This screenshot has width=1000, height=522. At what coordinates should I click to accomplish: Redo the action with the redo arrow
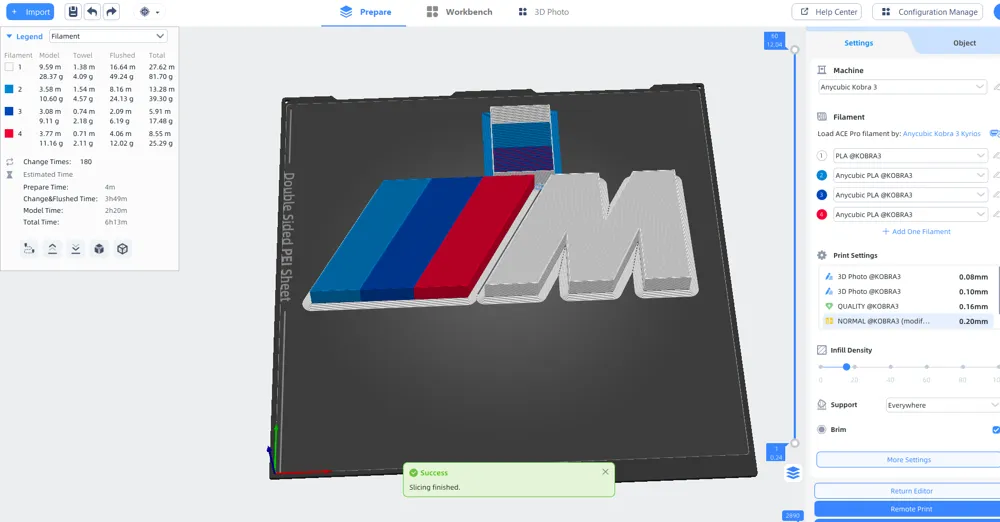pyautogui.click(x=112, y=11)
